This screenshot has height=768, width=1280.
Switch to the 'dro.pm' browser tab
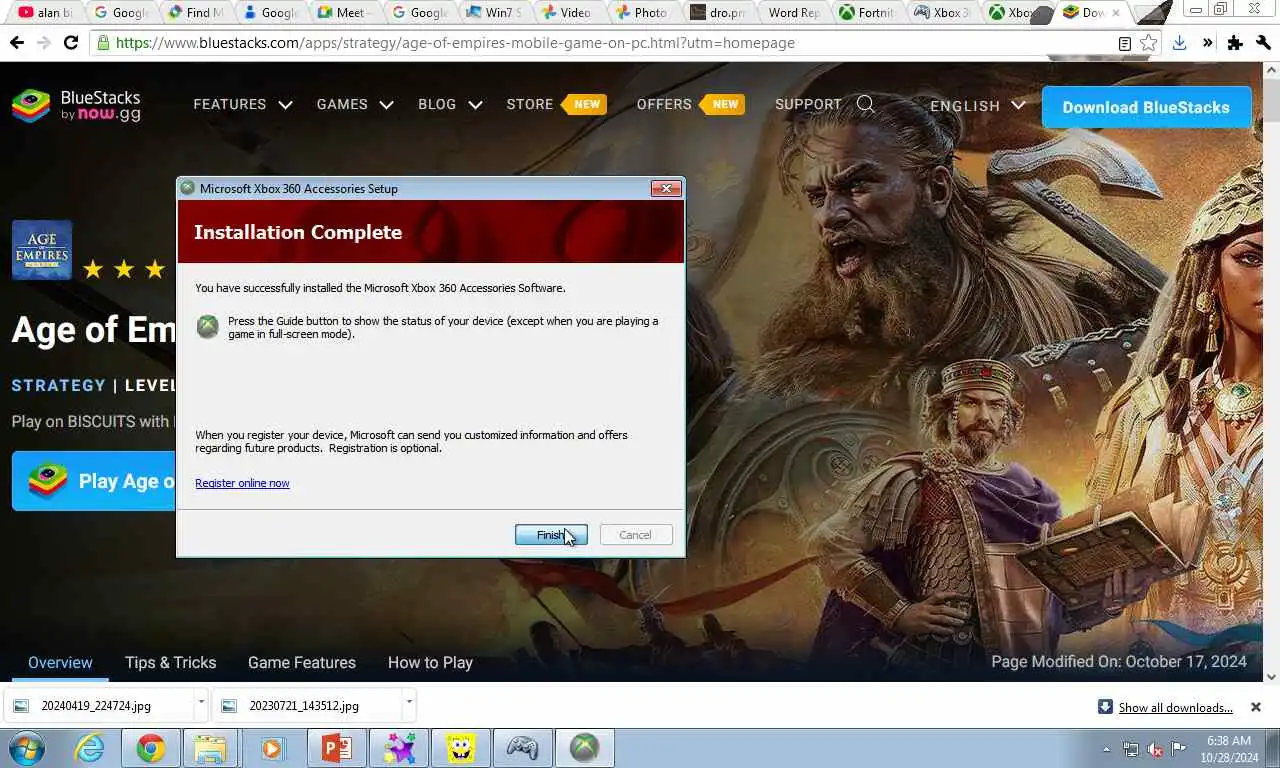pos(720,13)
